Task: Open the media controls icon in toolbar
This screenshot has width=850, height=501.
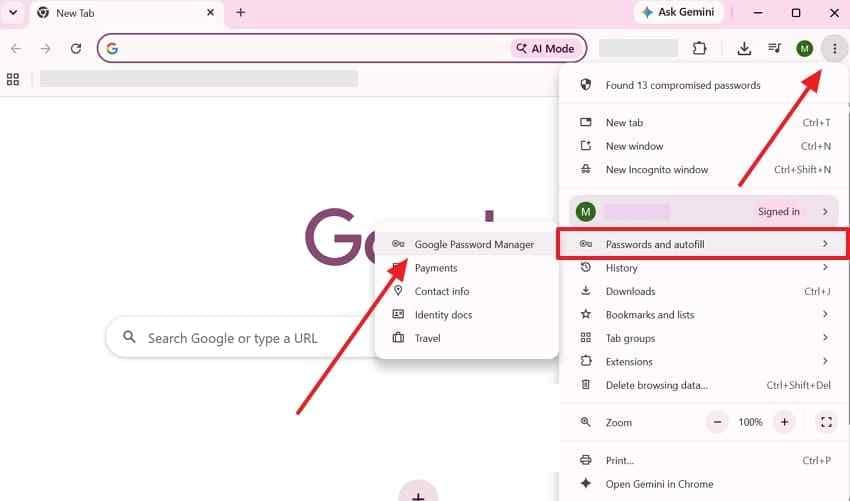Action: click(x=775, y=48)
